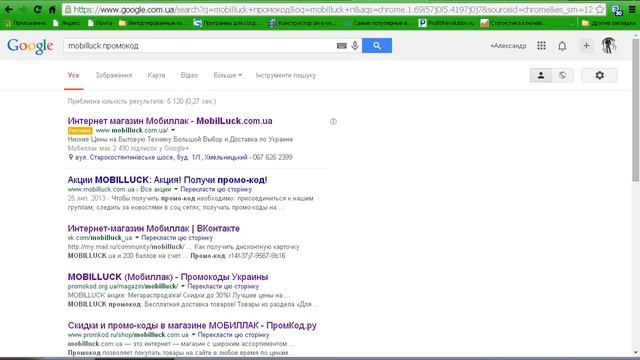640x360 pixels.
Task: Expand the Більше dropdown
Action: [227, 75]
